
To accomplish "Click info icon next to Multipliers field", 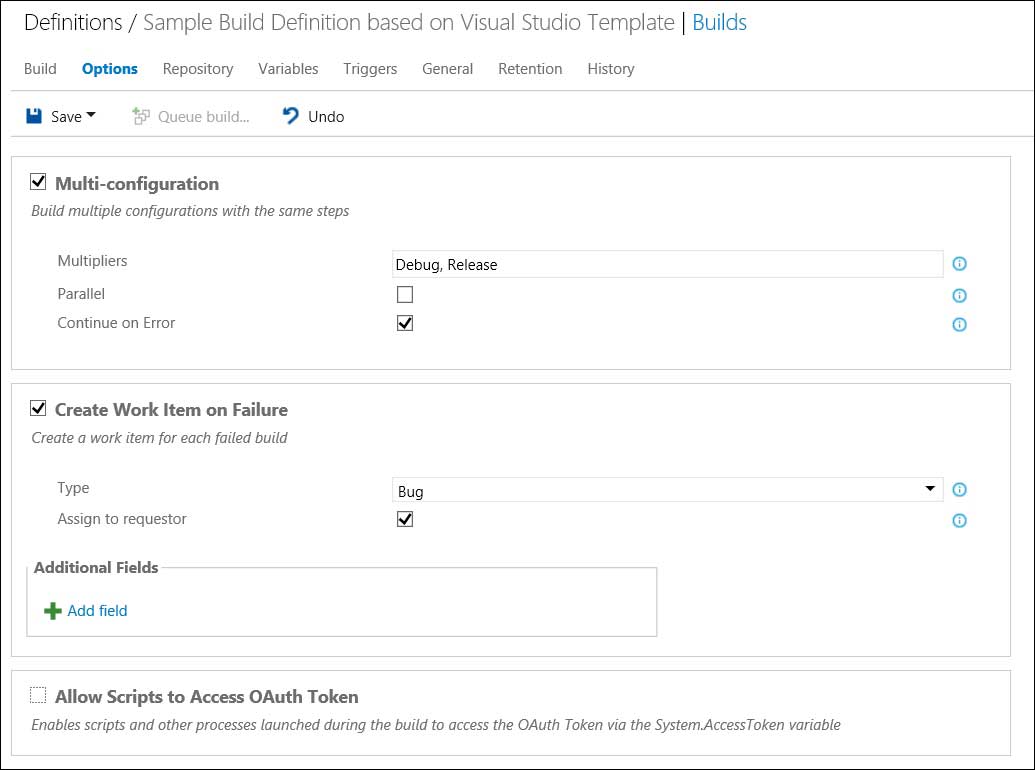I will click(x=959, y=264).
